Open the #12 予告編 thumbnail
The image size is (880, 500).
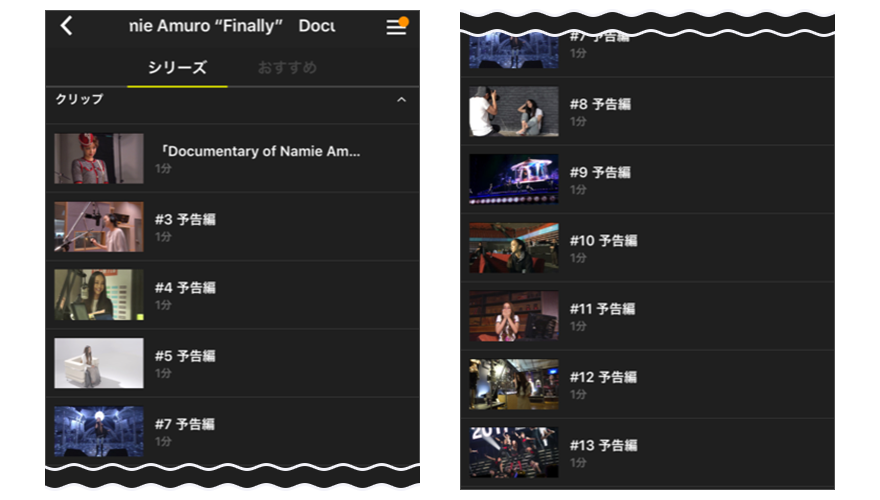[514, 384]
